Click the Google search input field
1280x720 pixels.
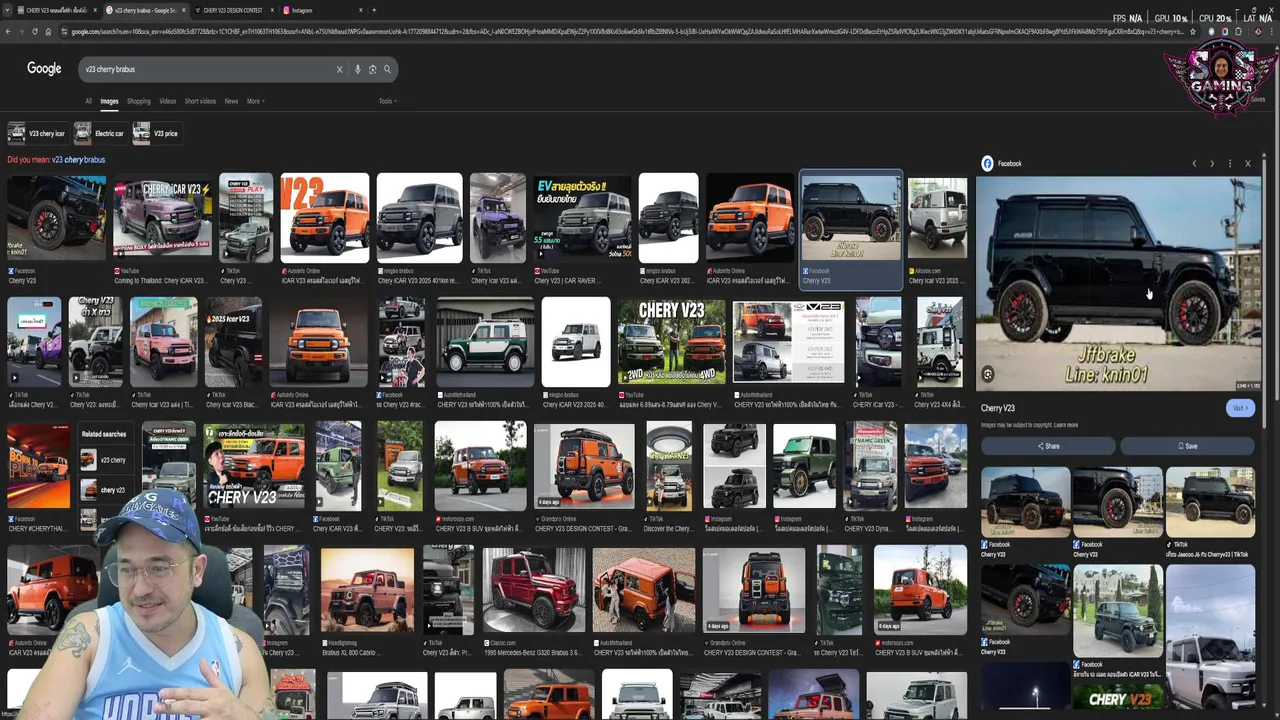pos(205,69)
